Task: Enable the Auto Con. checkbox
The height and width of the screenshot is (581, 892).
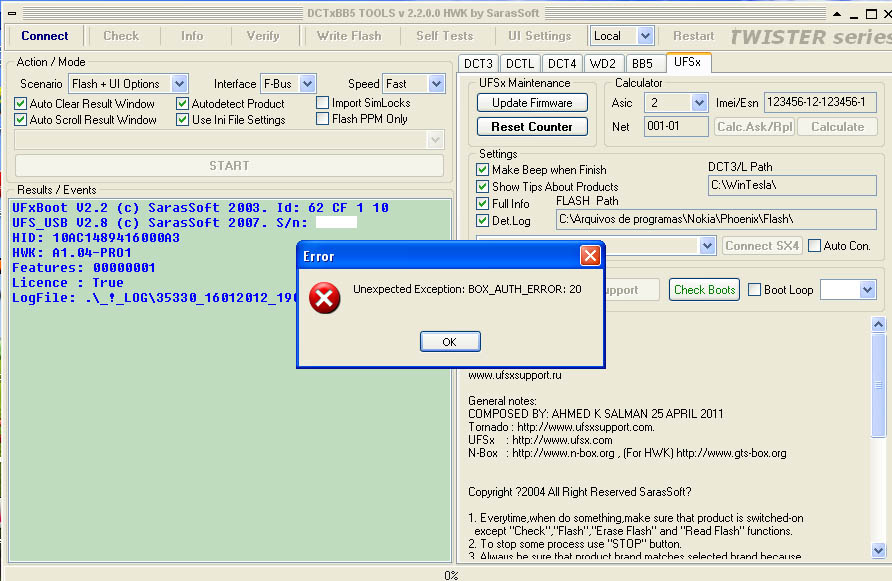Action: click(815, 245)
